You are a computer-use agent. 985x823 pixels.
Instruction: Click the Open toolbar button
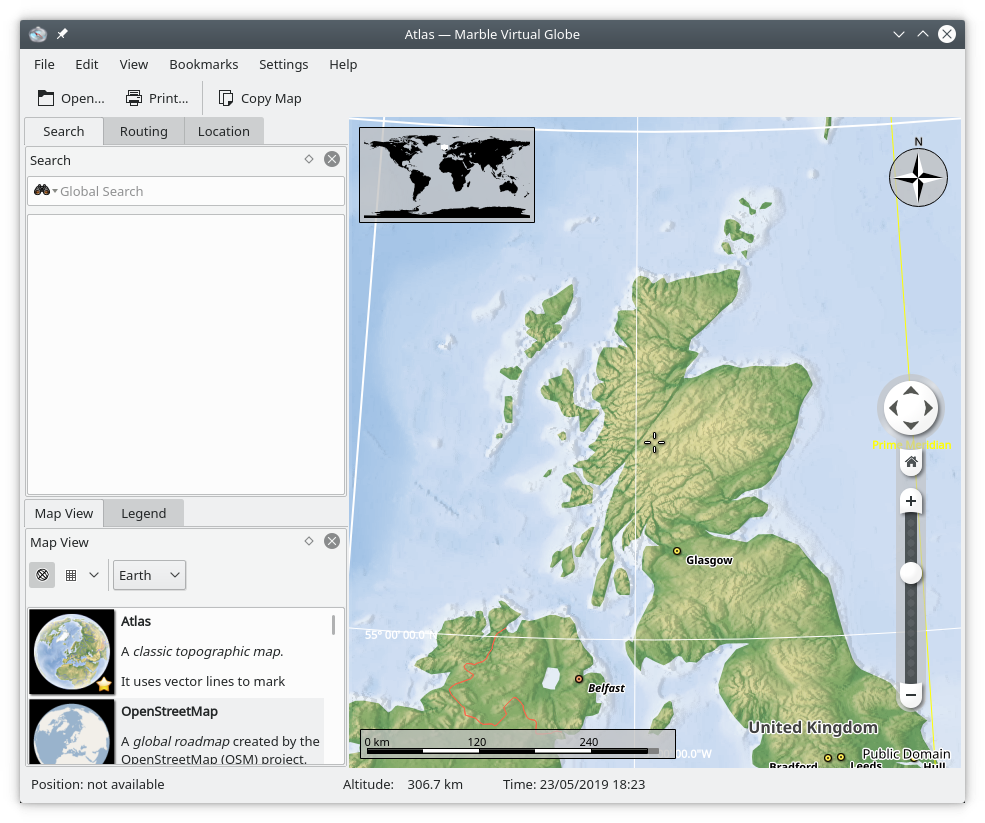click(x=70, y=98)
